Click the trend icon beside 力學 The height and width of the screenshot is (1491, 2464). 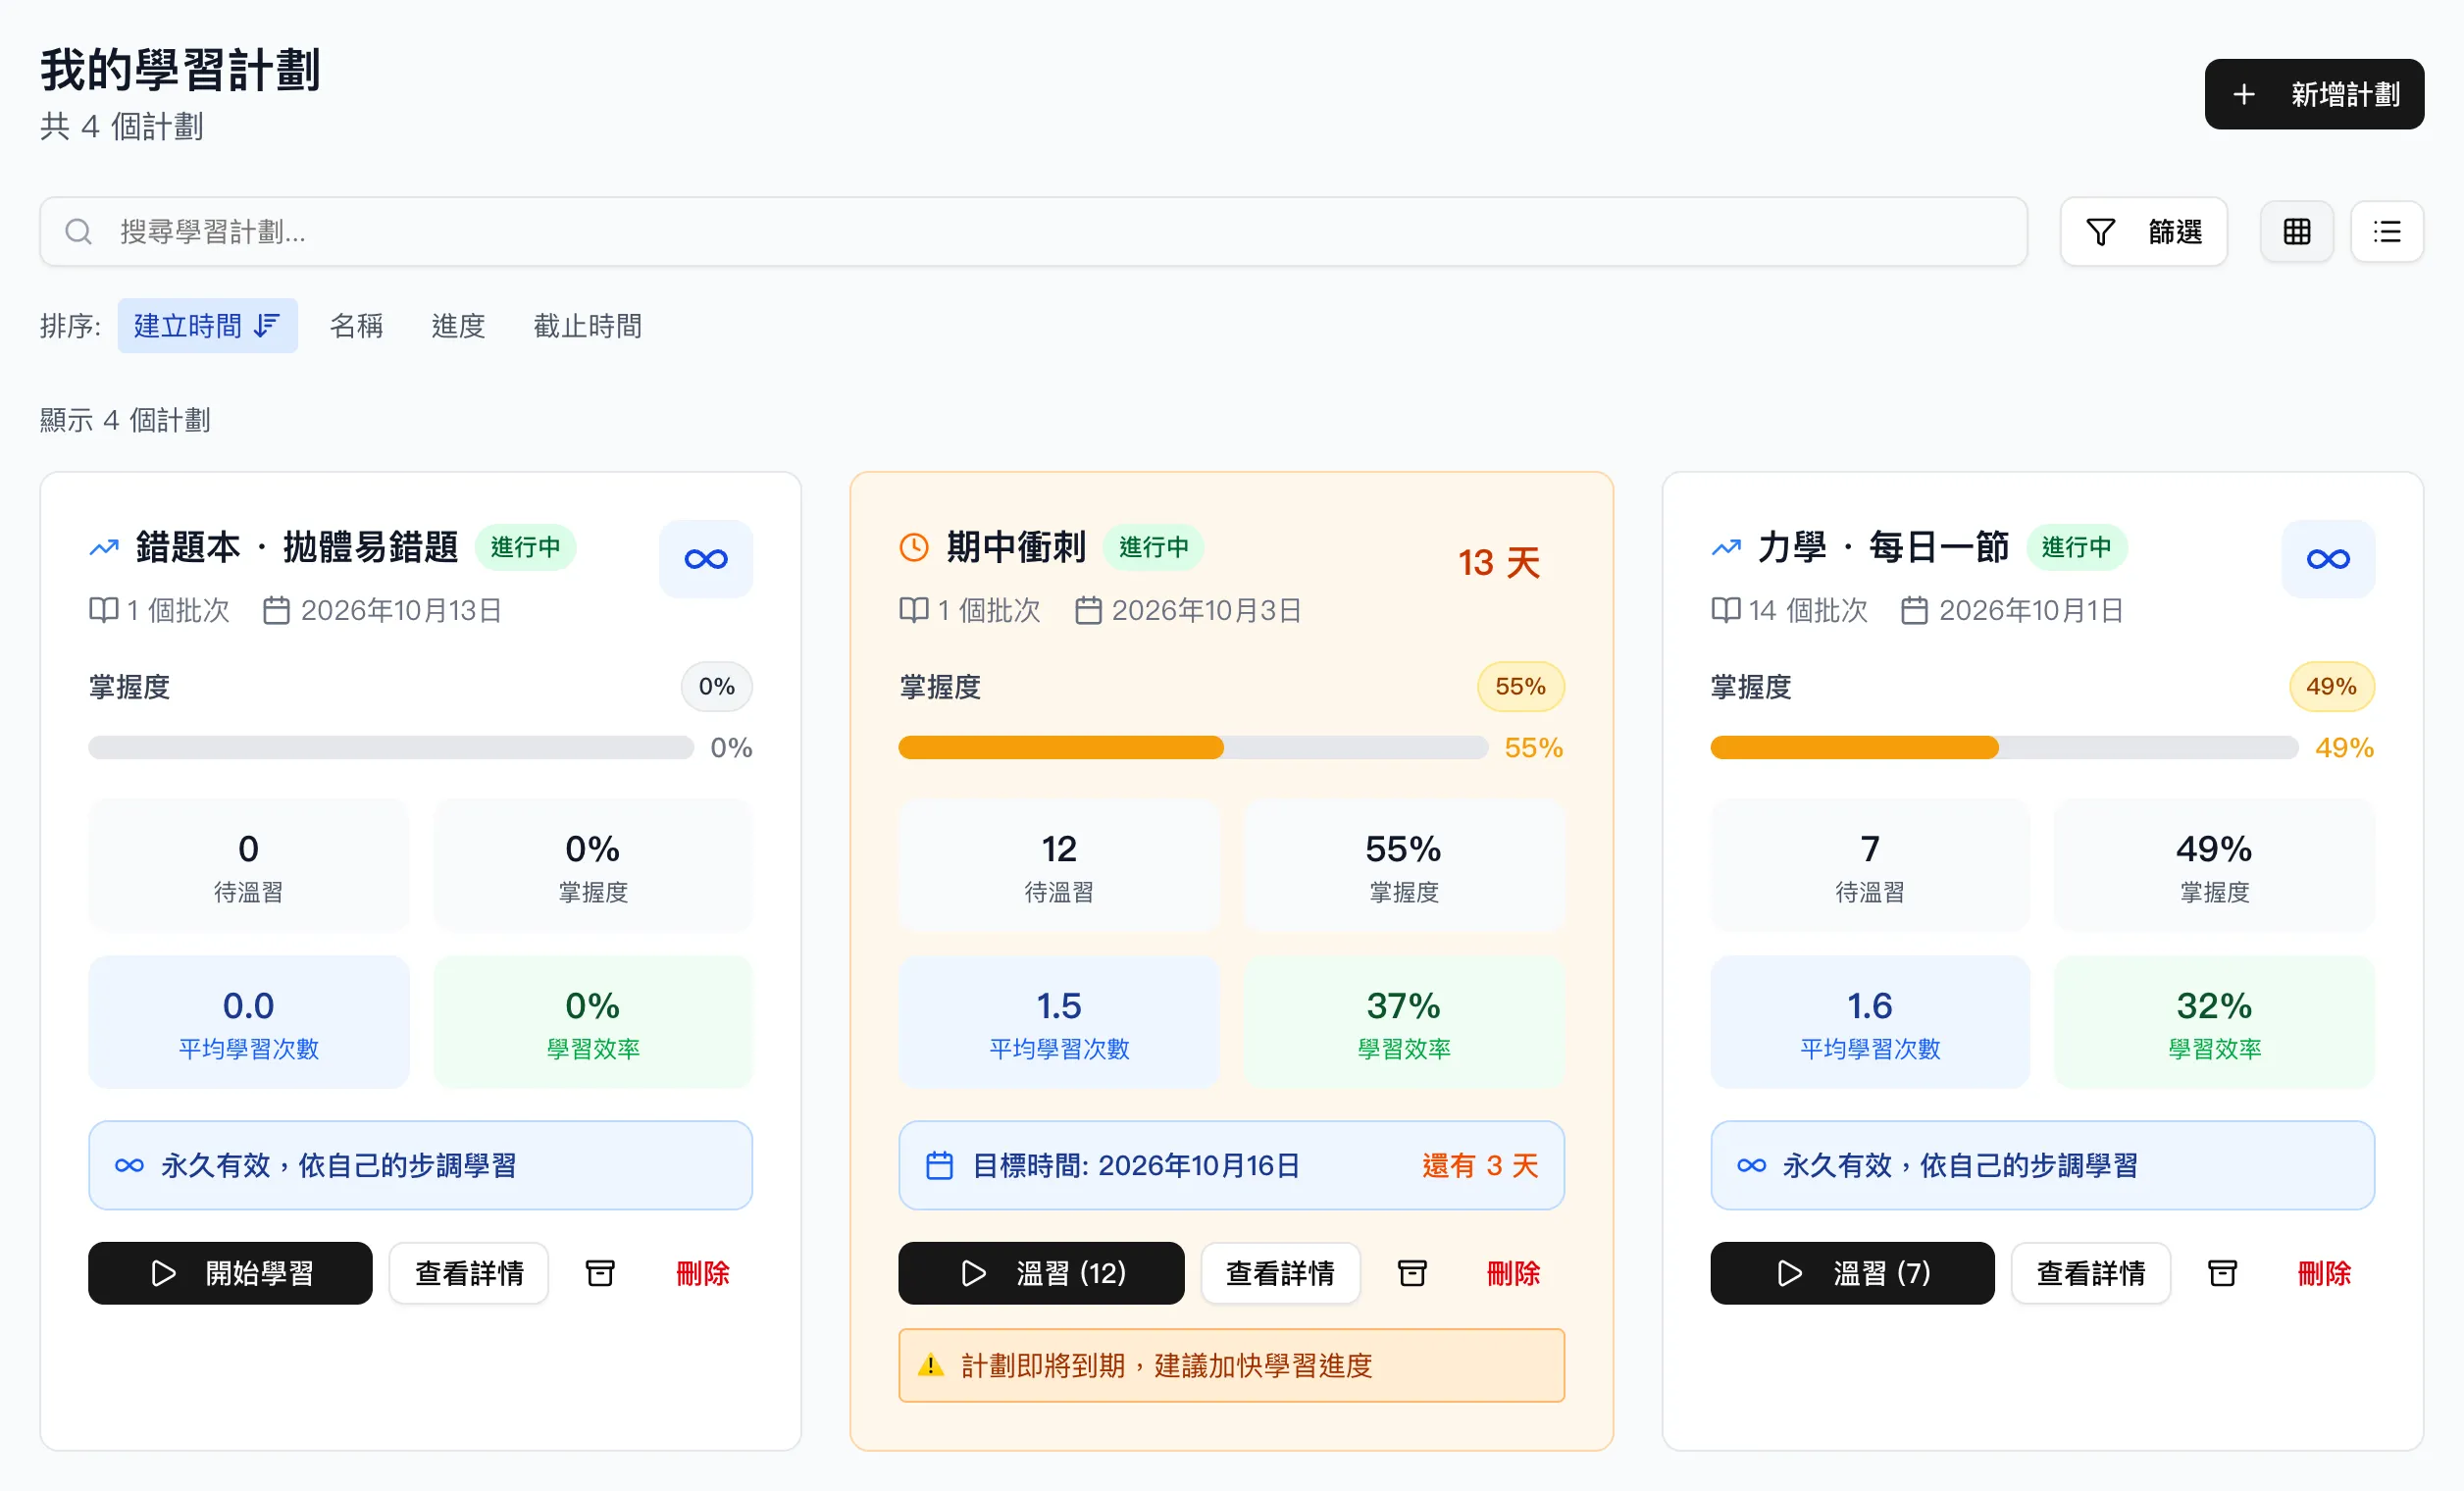point(1726,547)
